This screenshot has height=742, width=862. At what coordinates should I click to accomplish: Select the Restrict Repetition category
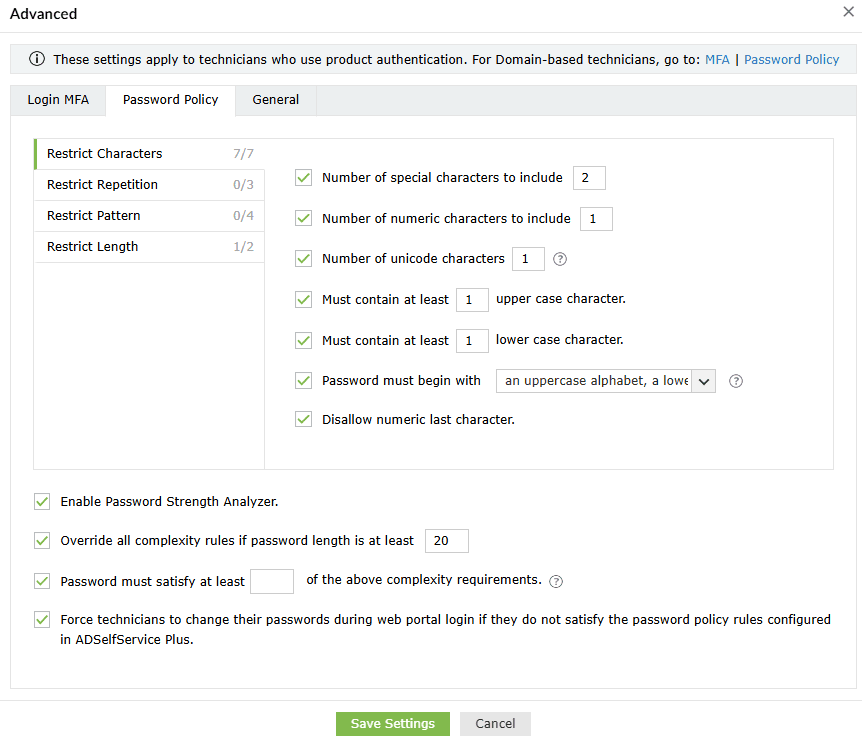[102, 184]
